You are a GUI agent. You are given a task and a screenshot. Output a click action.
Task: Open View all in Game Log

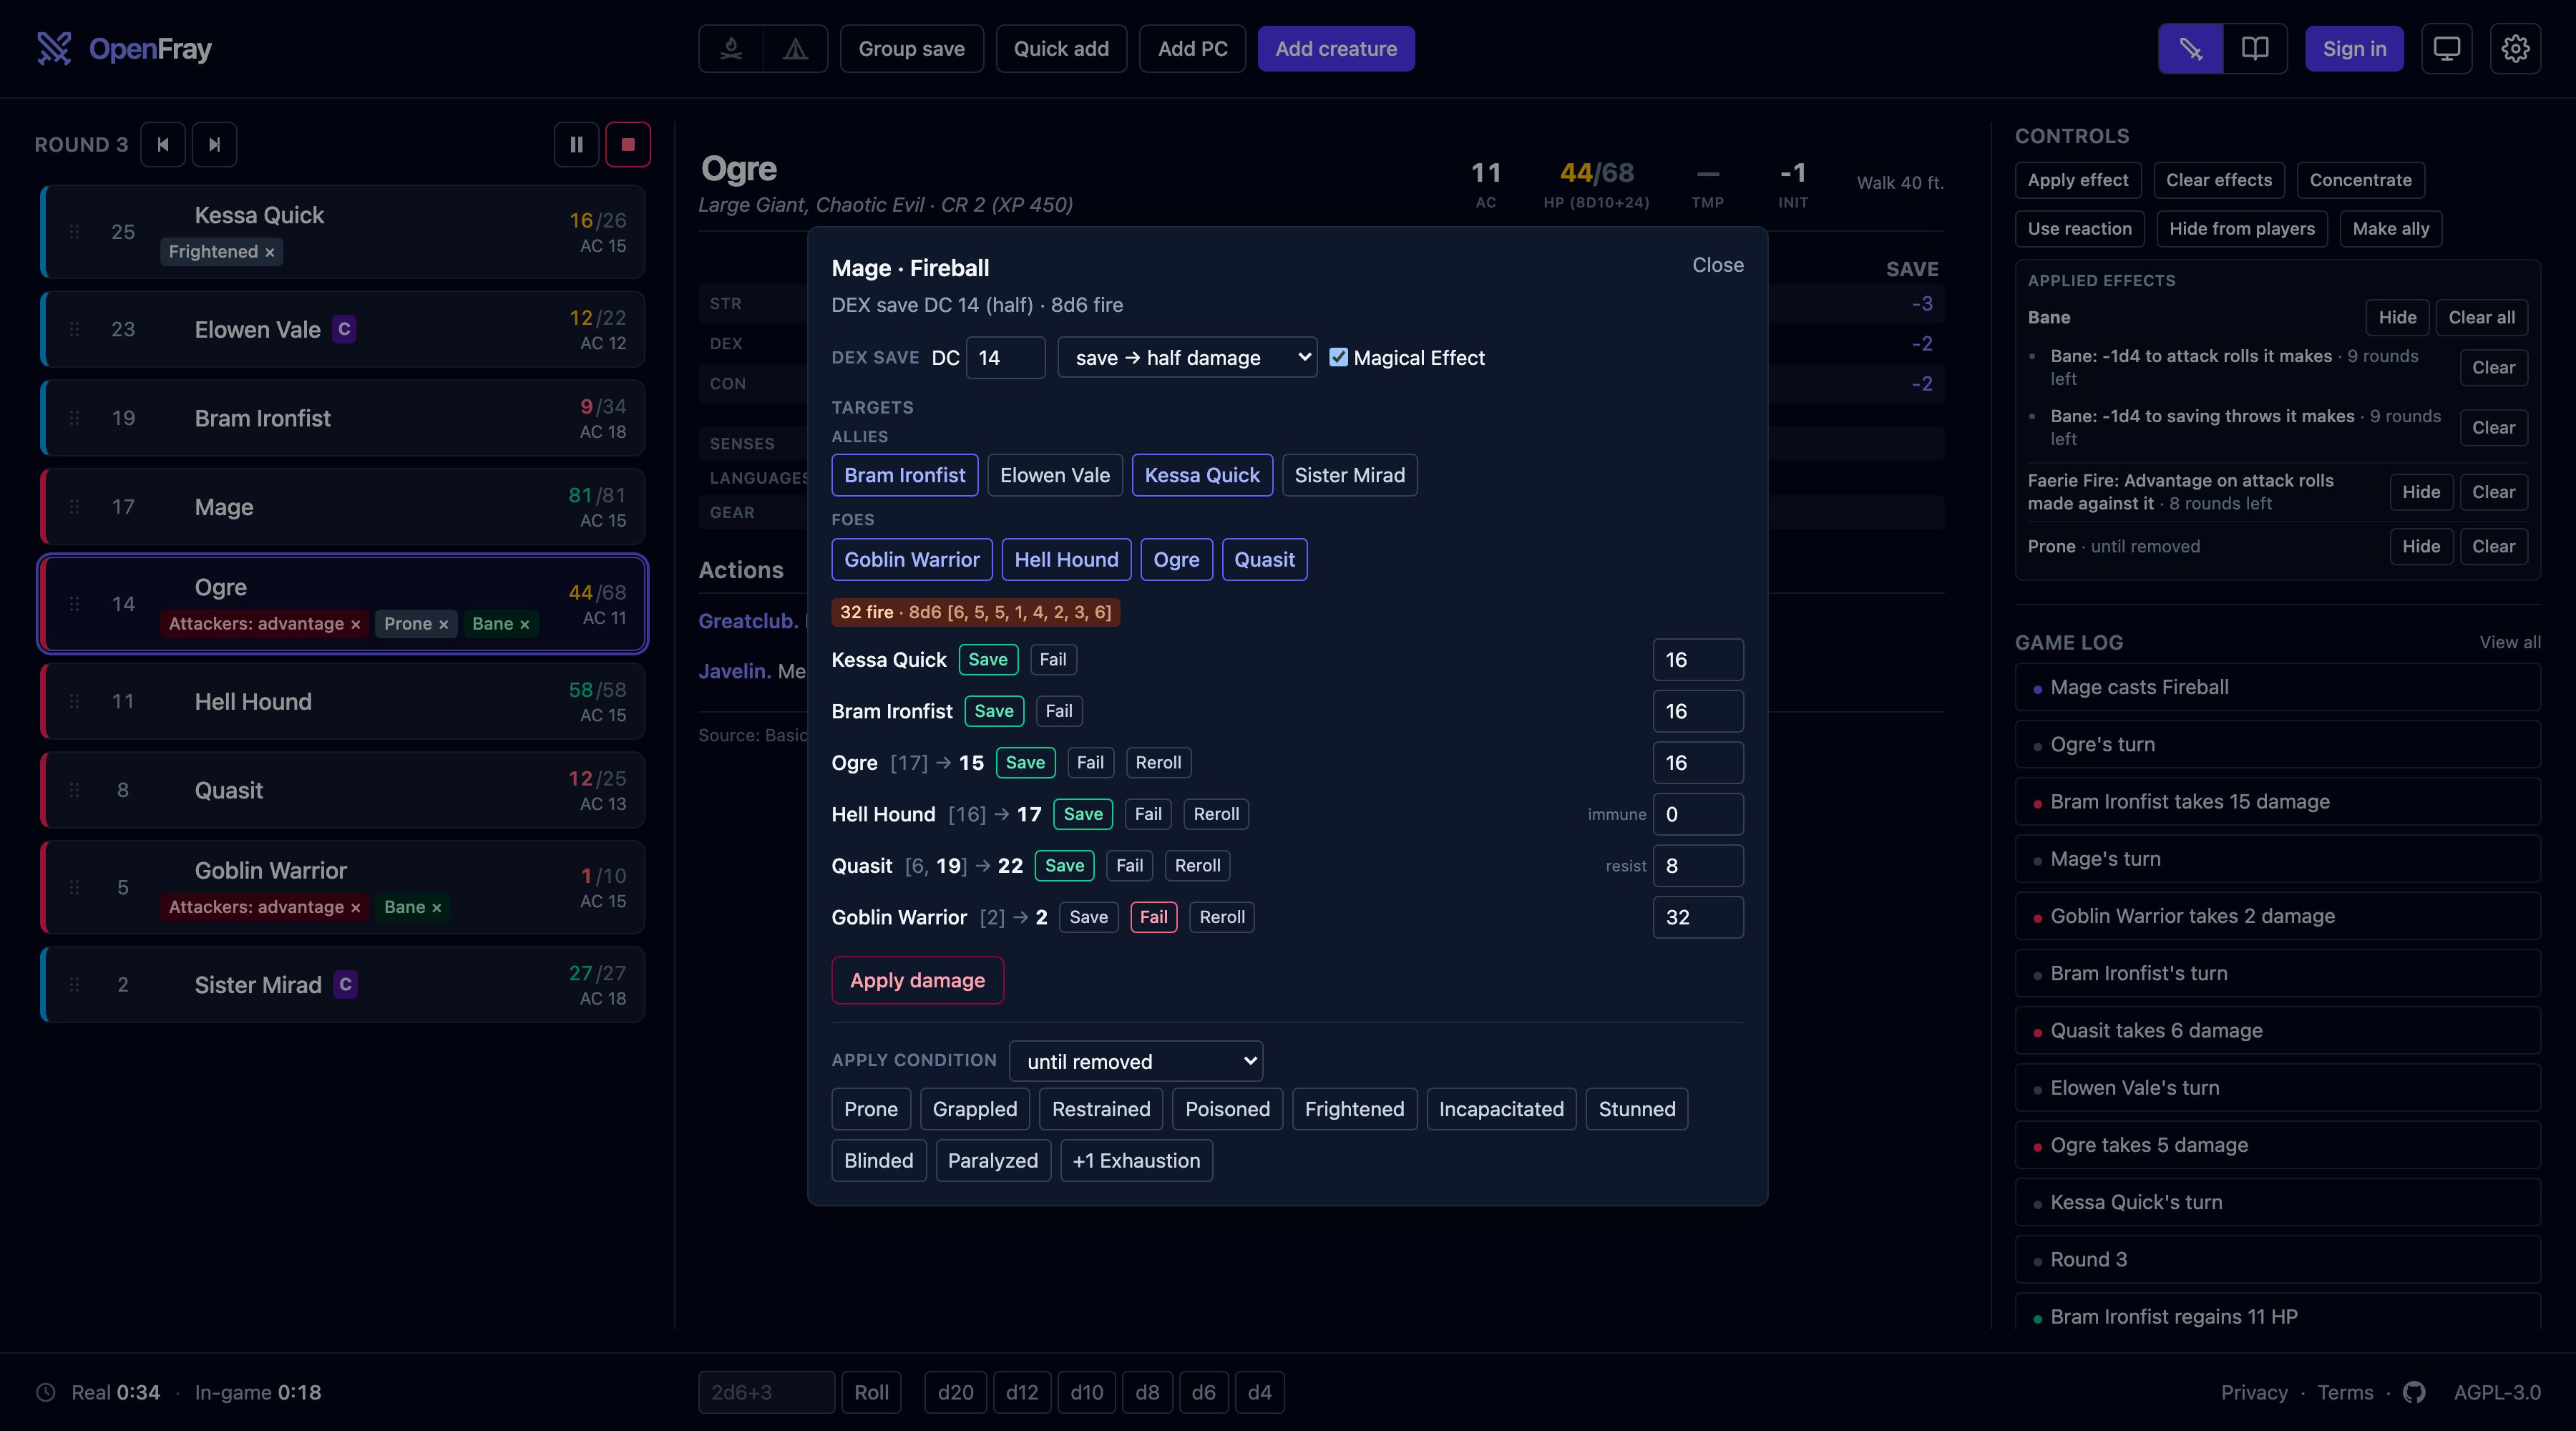(x=2509, y=642)
